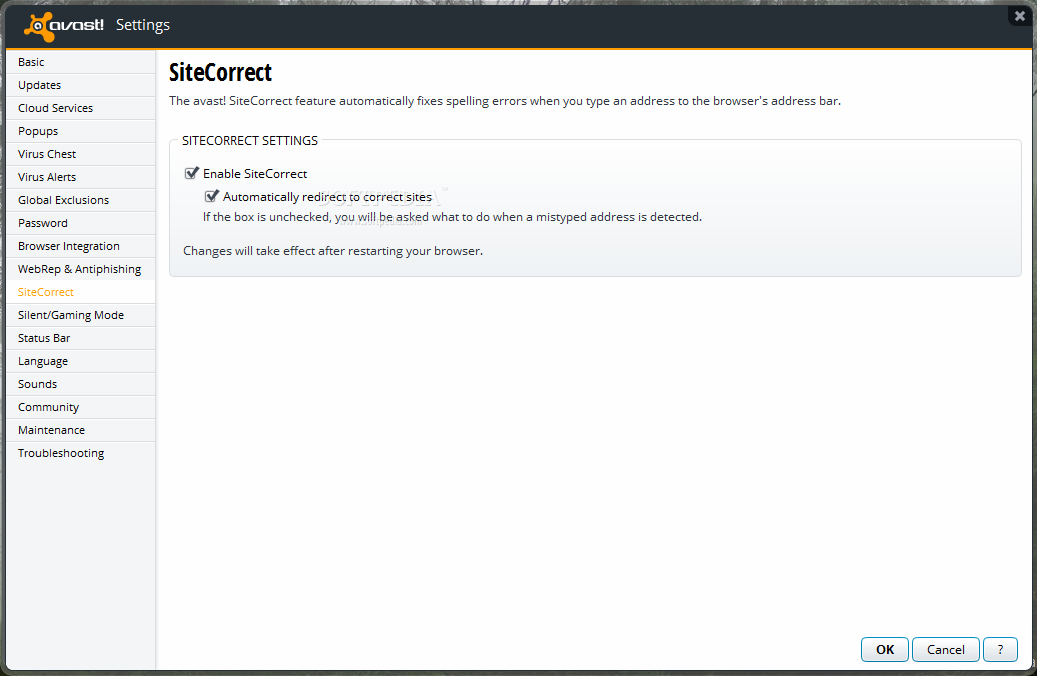Screen dimensions: 1037x676
Task: Go to Updates settings
Action: pyautogui.click(x=81, y=85)
